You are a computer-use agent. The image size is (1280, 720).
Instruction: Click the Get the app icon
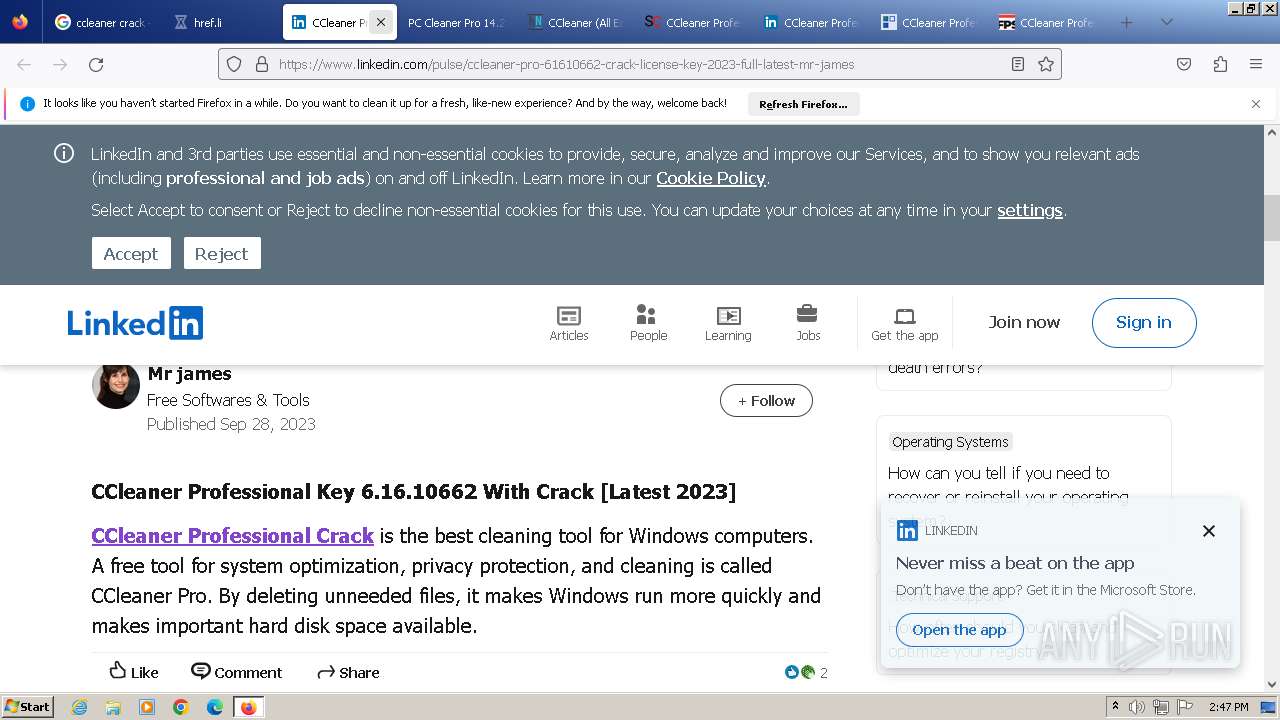[905, 323]
